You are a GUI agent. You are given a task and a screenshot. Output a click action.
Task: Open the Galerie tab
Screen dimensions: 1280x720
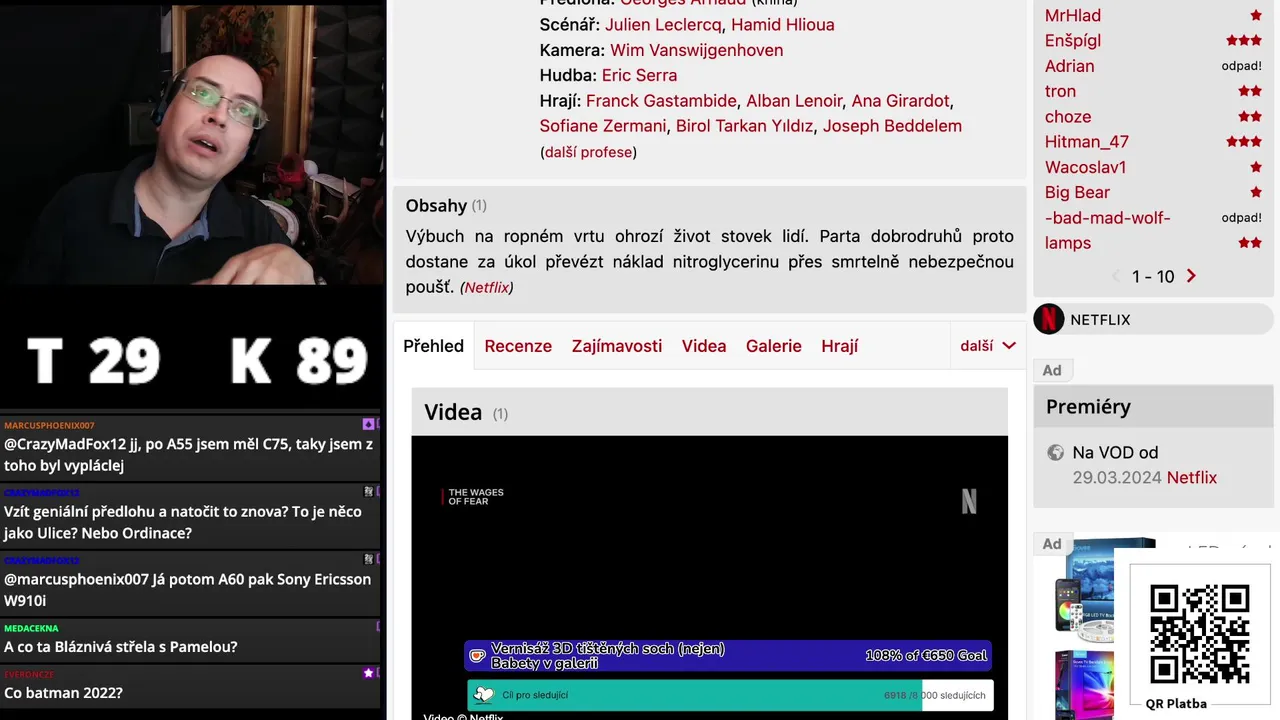(x=774, y=346)
